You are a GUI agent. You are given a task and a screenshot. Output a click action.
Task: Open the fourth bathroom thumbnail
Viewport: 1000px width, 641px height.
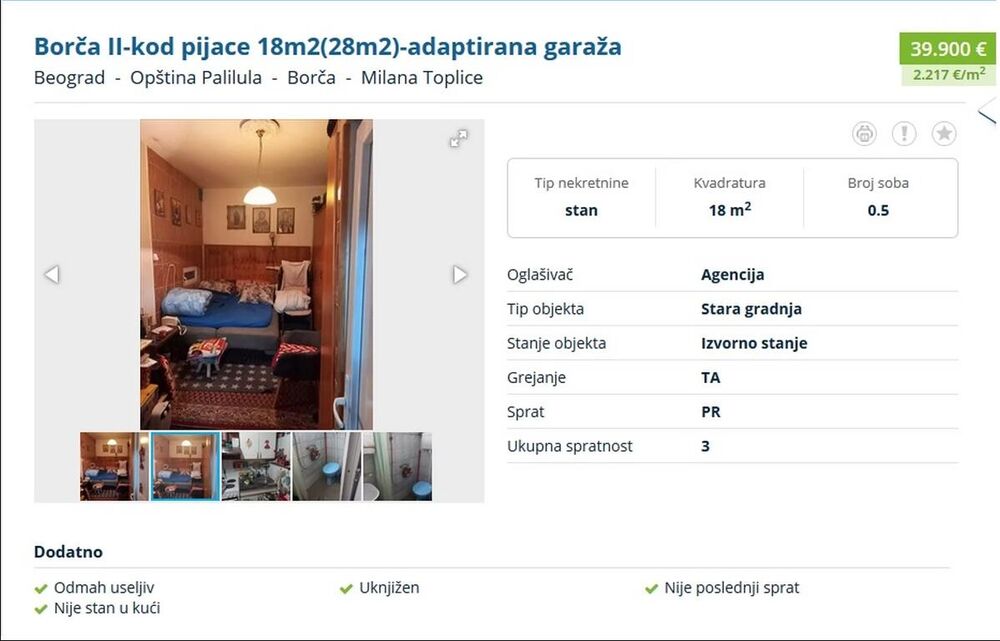[x=327, y=466]
